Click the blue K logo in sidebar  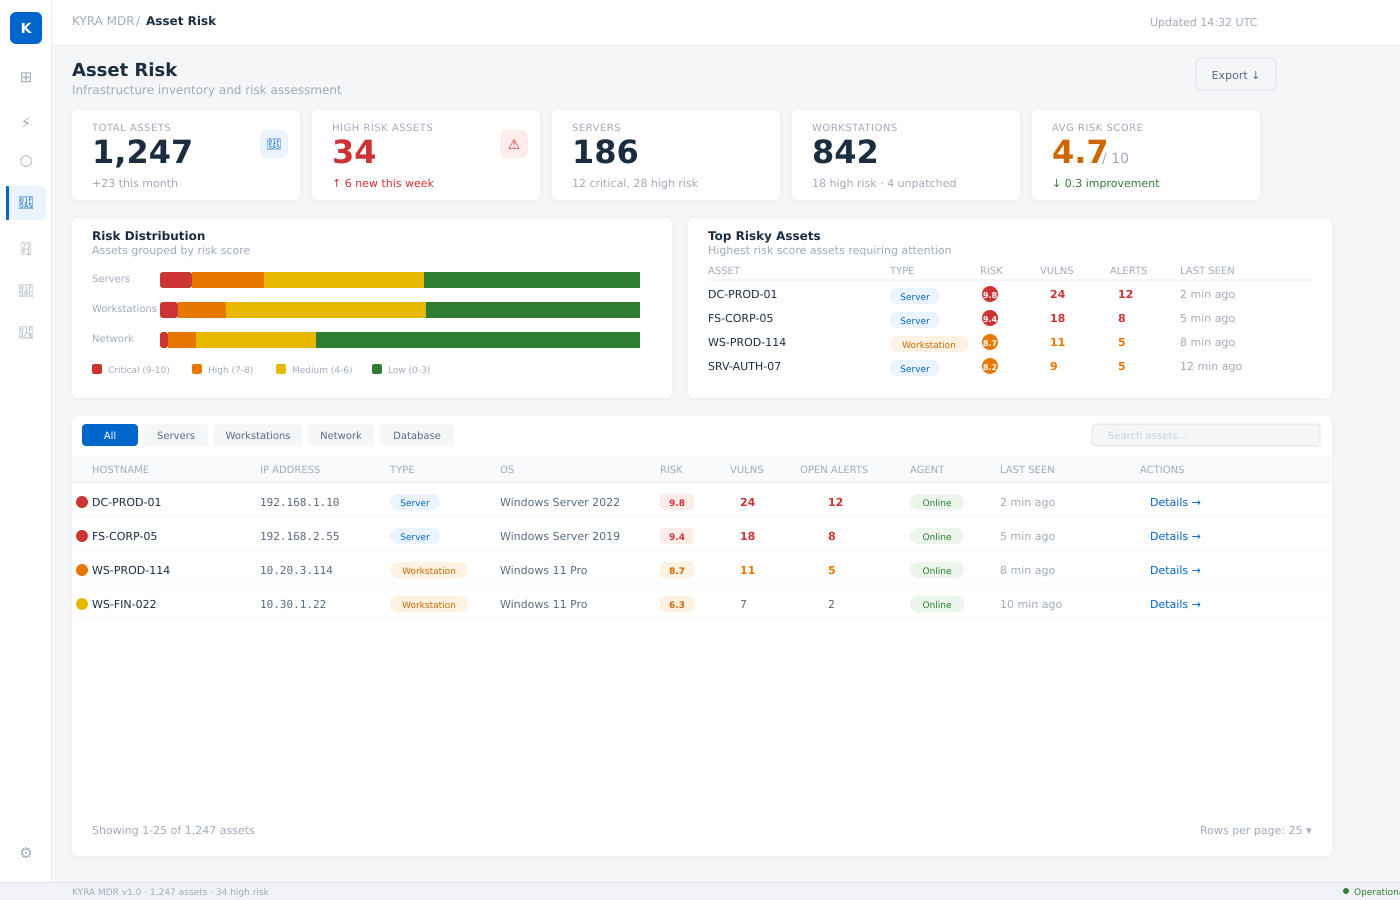26,28
